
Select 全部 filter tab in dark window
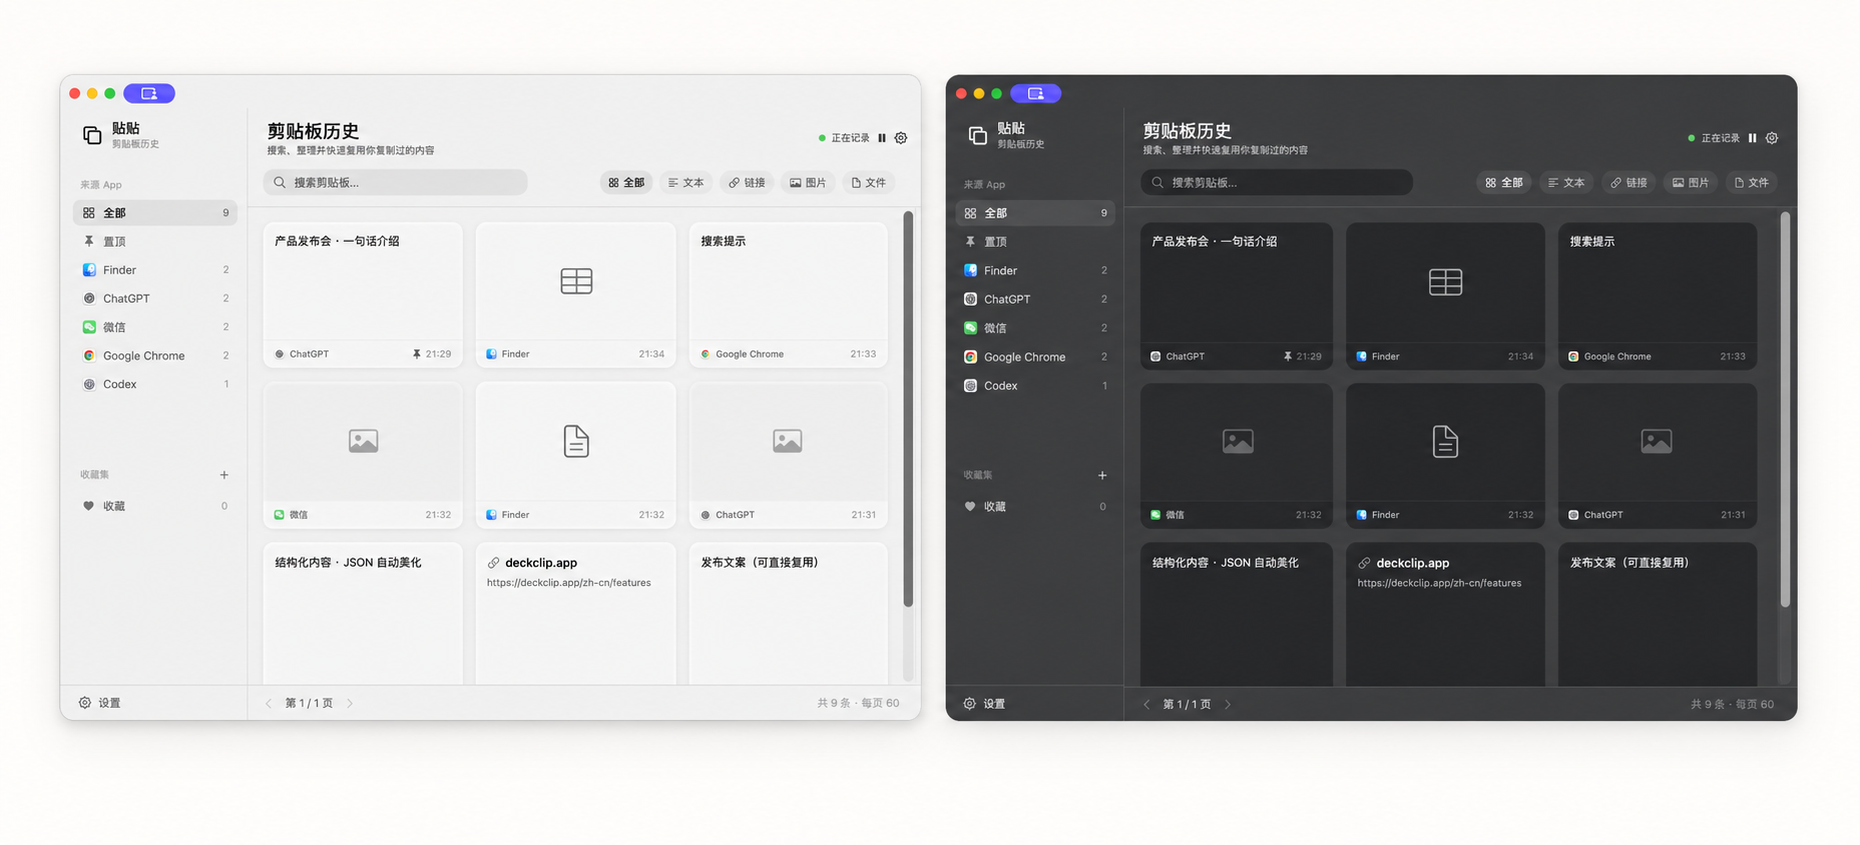point(1504,183)
